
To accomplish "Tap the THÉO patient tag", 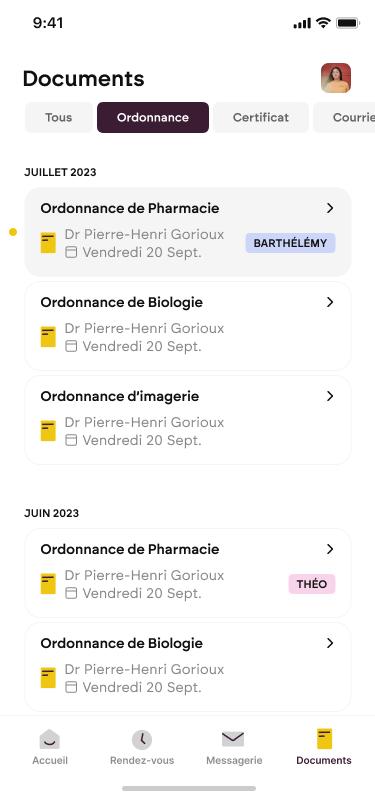I will click(x=312, y=584).
